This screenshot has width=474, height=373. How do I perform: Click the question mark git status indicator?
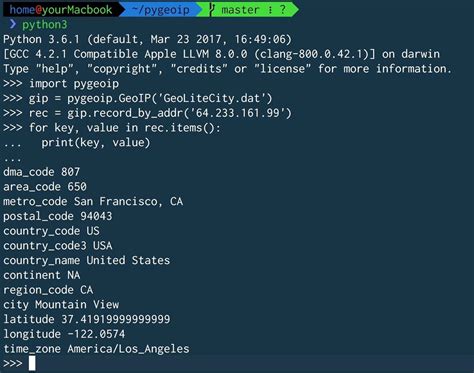tap(283, 10)
